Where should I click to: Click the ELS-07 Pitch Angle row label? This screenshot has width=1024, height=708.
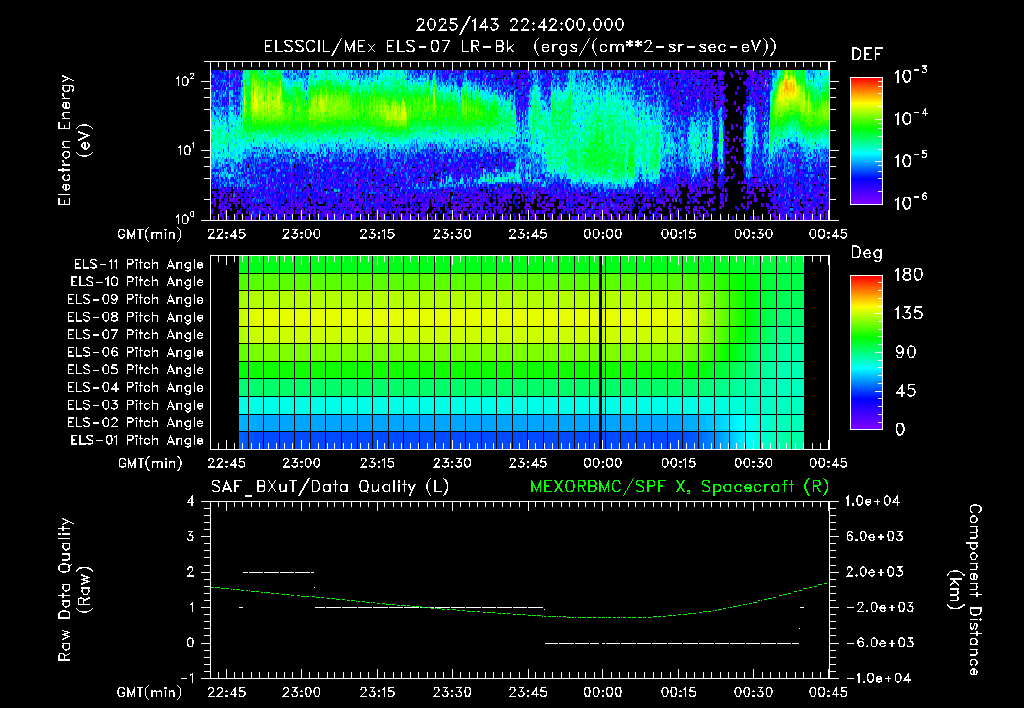point(135,335)
